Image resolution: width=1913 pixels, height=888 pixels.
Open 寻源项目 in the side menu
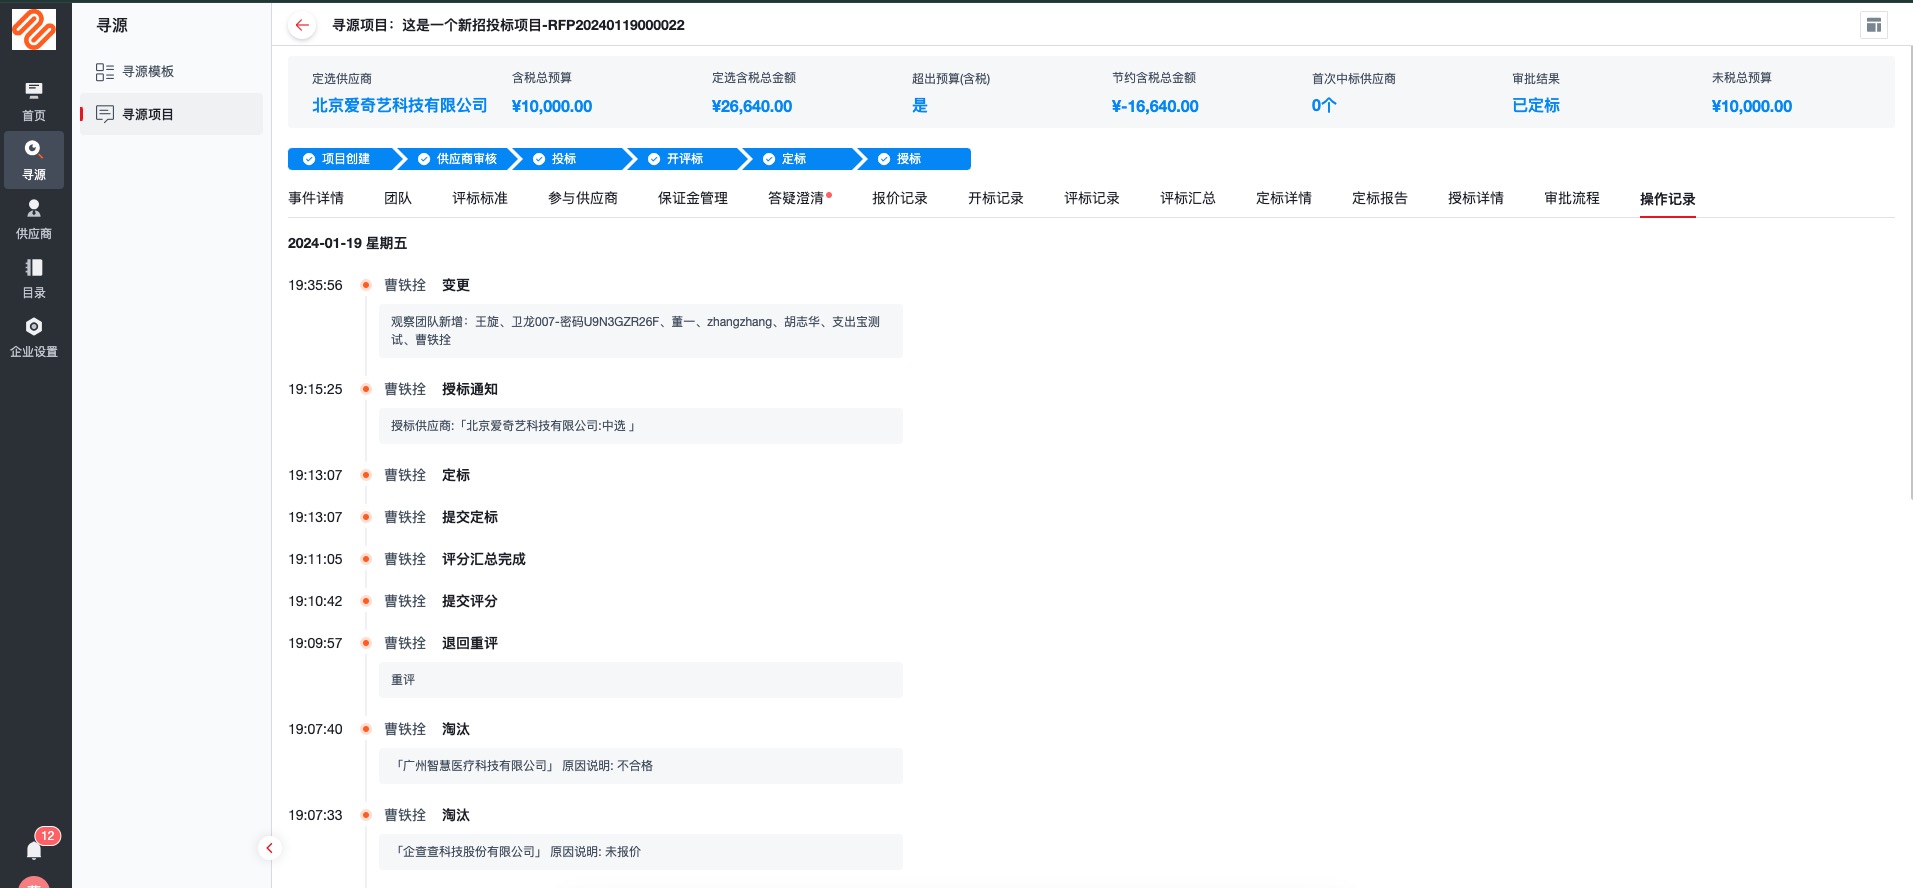tap(171, 114)
